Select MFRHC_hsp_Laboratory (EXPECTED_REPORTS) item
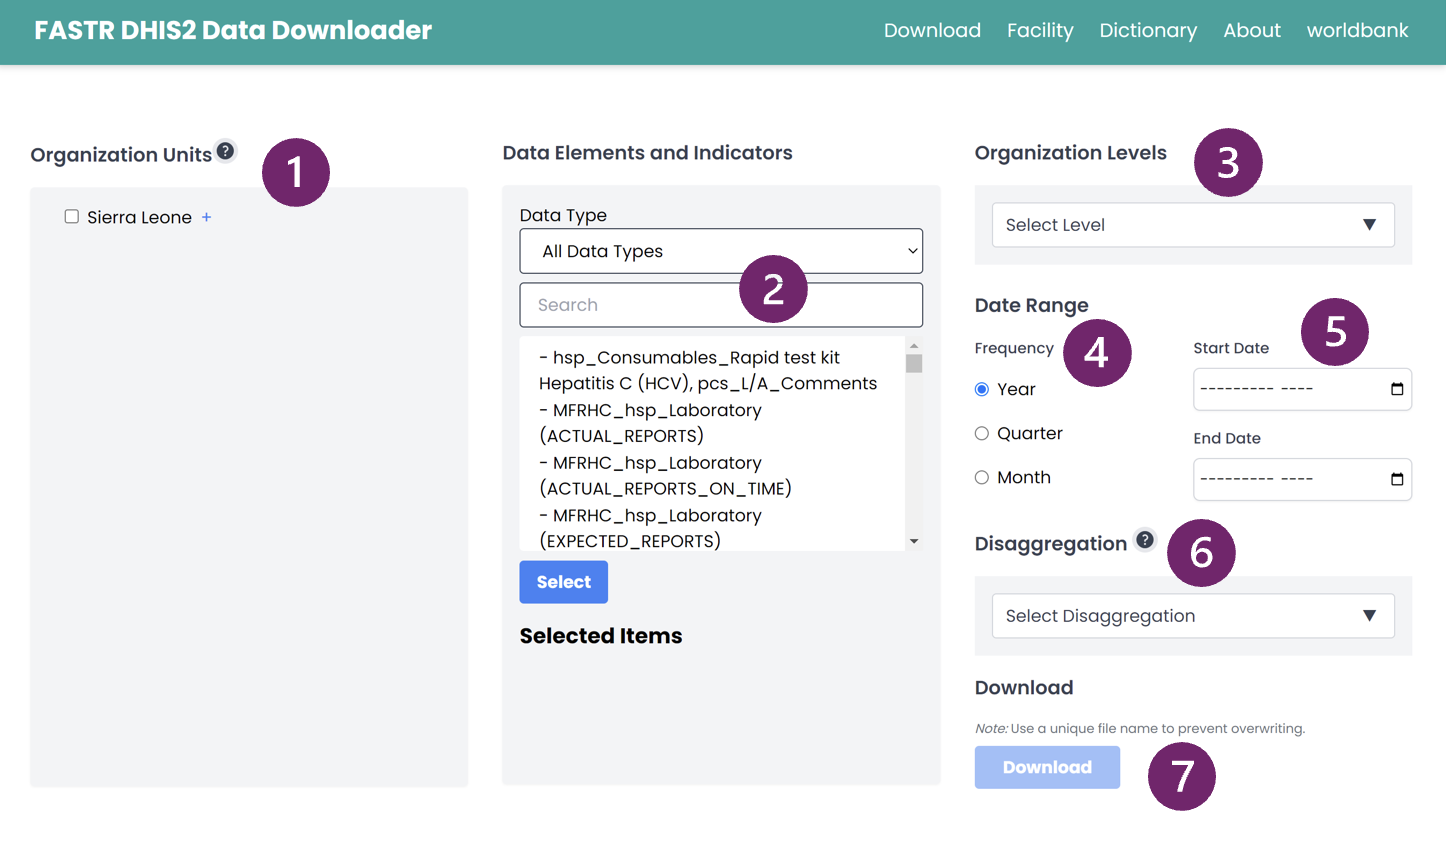The width and height of the screenshot is (1446, 846). coord(650,528)
